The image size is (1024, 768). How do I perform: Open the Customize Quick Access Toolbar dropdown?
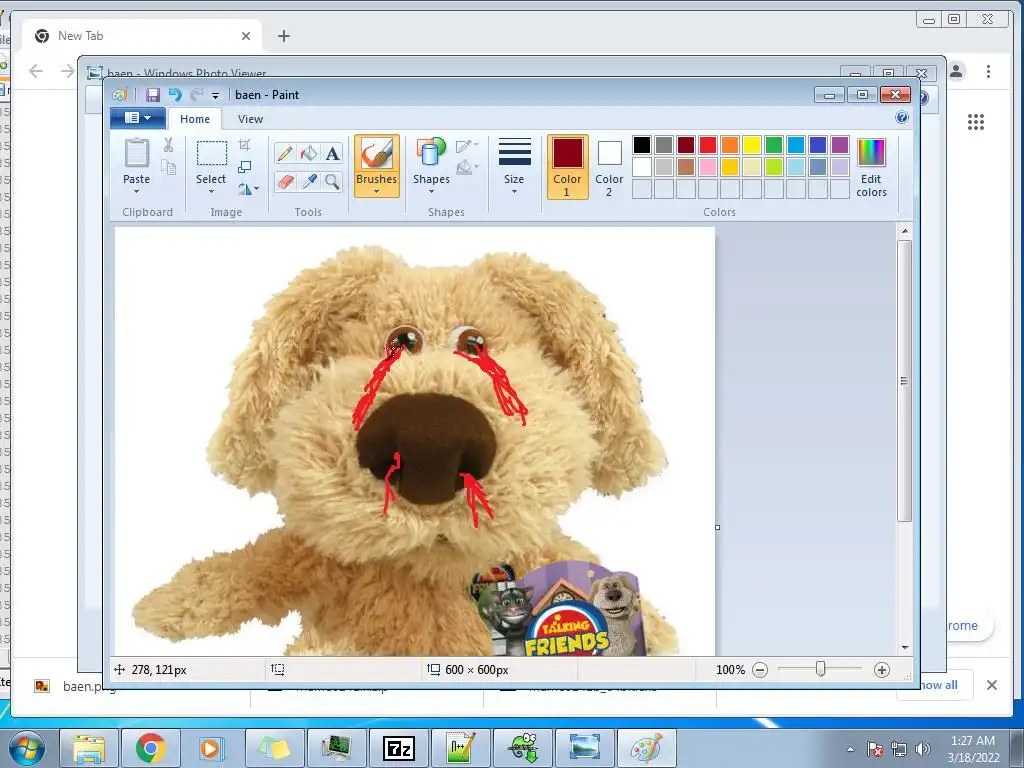216,95
